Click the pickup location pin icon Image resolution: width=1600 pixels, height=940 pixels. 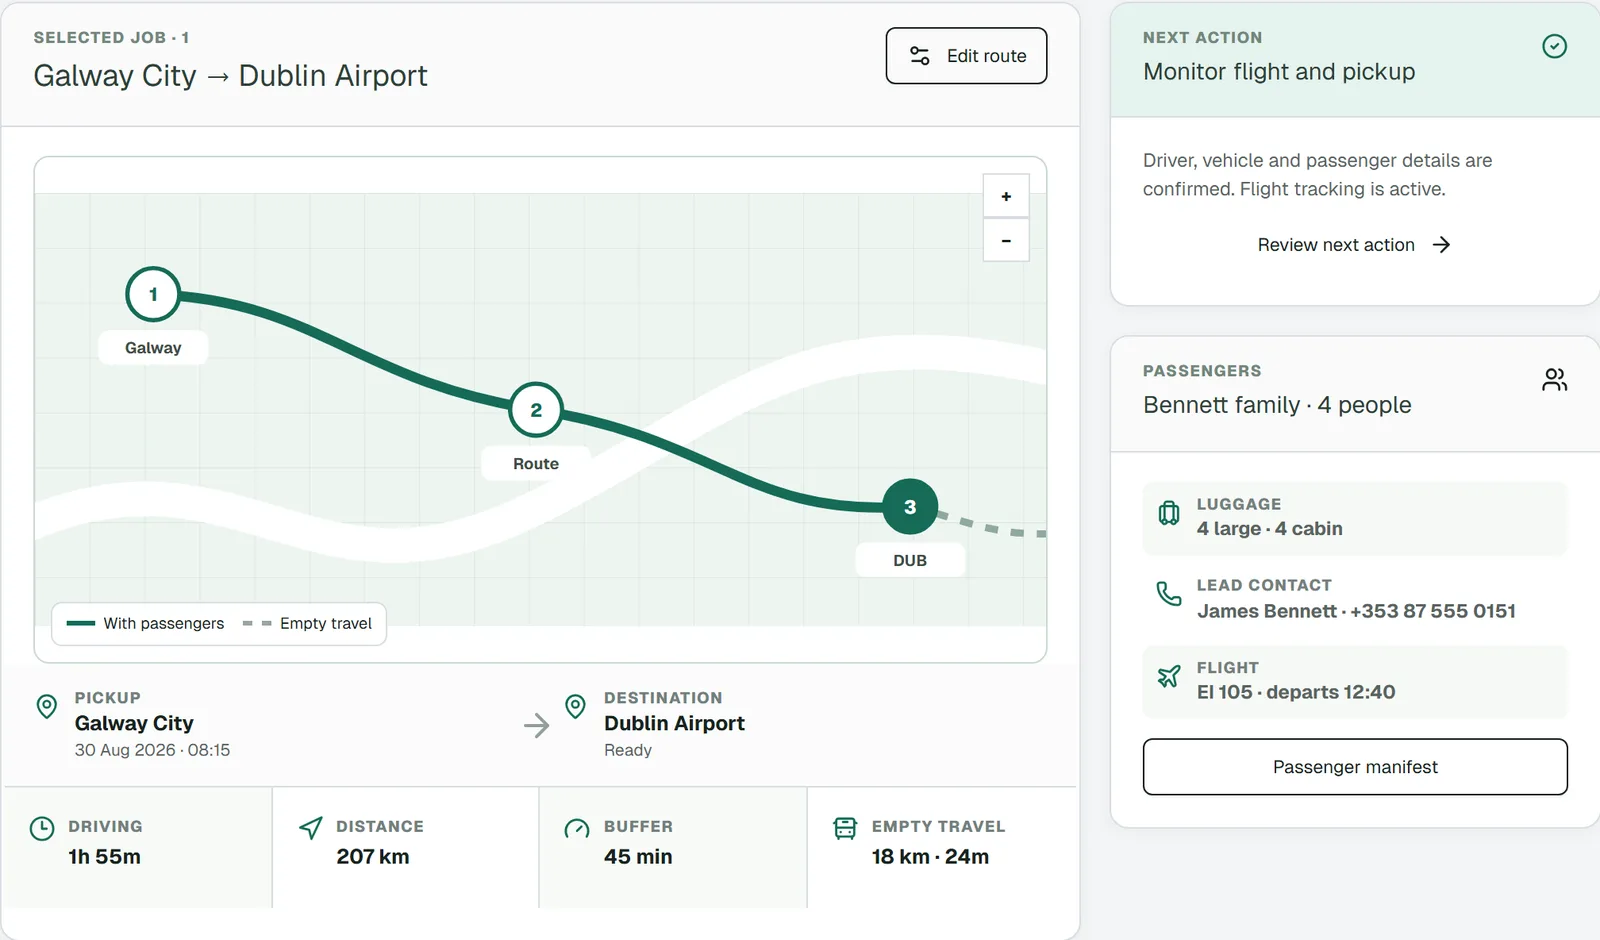click(x=46, y=706)
